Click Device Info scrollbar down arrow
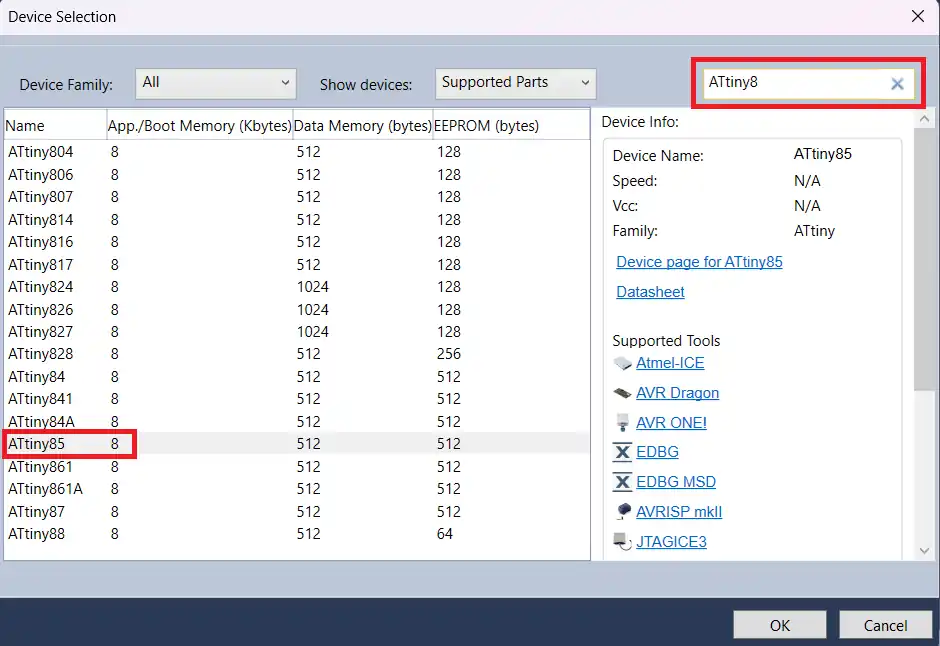Image resolution: width=940 pixels, height=646 pixels. click(x=924, y=551)
